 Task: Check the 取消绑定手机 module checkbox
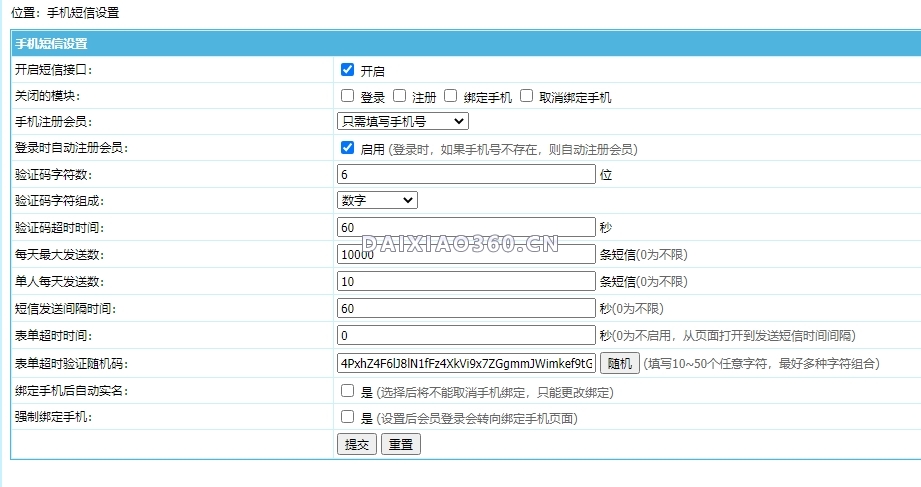pyautogui.click(x=527, y=97)
